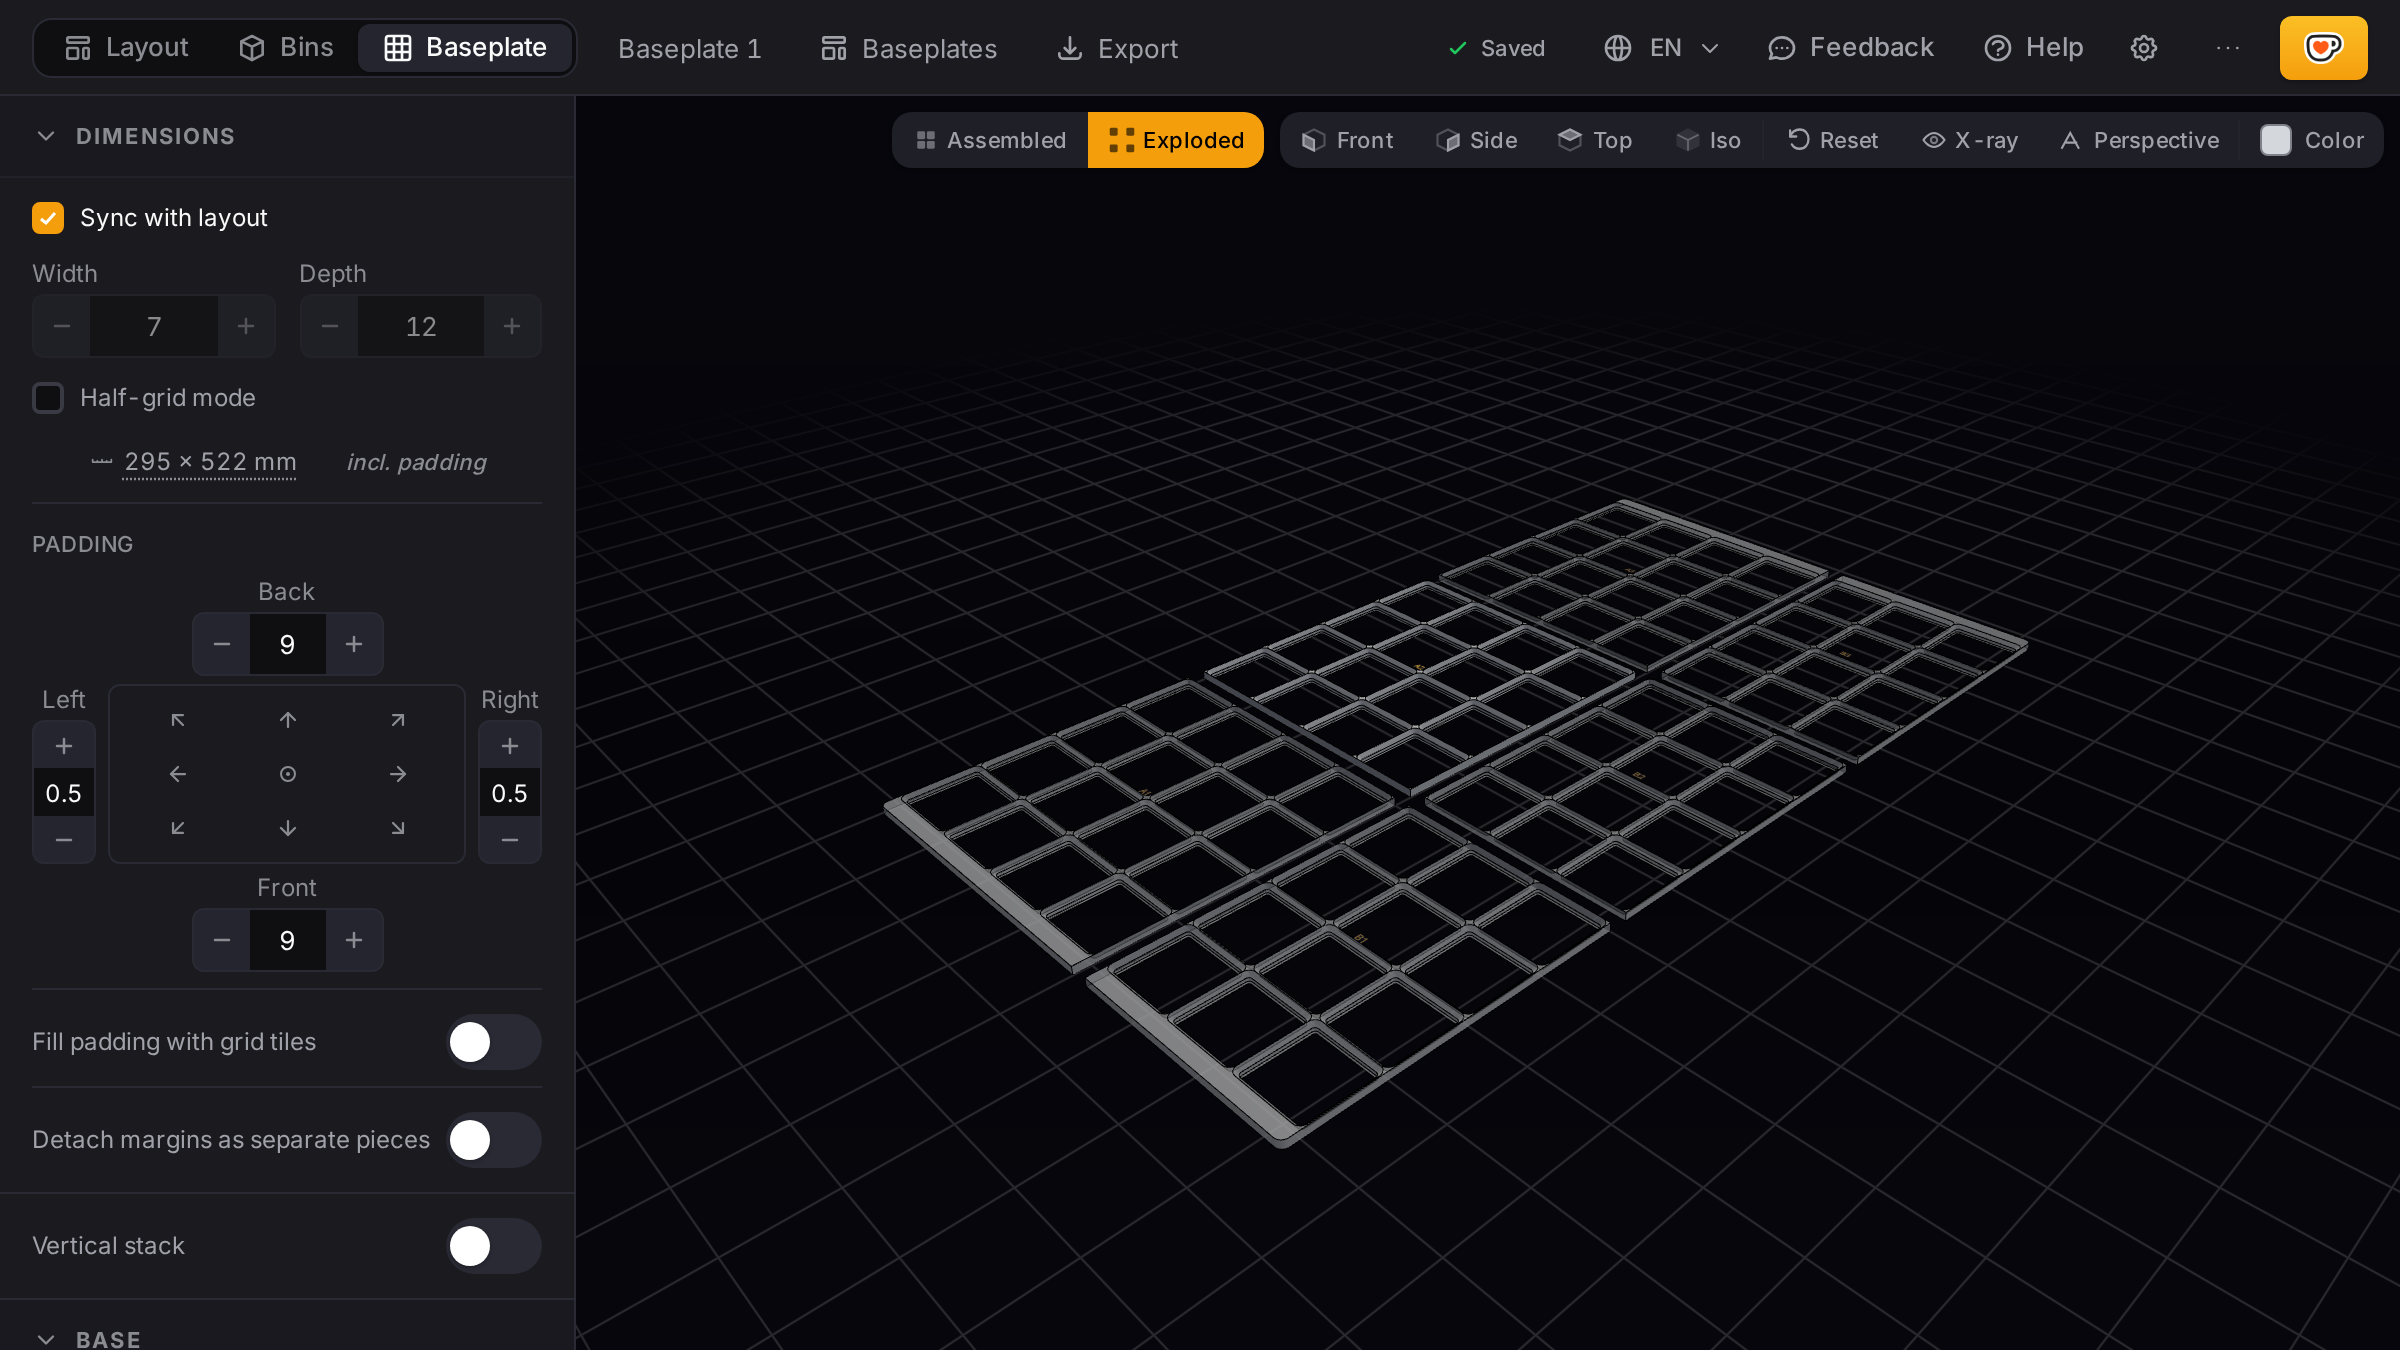The width and height of the screenshot is (2400, 1350).
Task: Align padding to the down arrow
Action: 288,828
